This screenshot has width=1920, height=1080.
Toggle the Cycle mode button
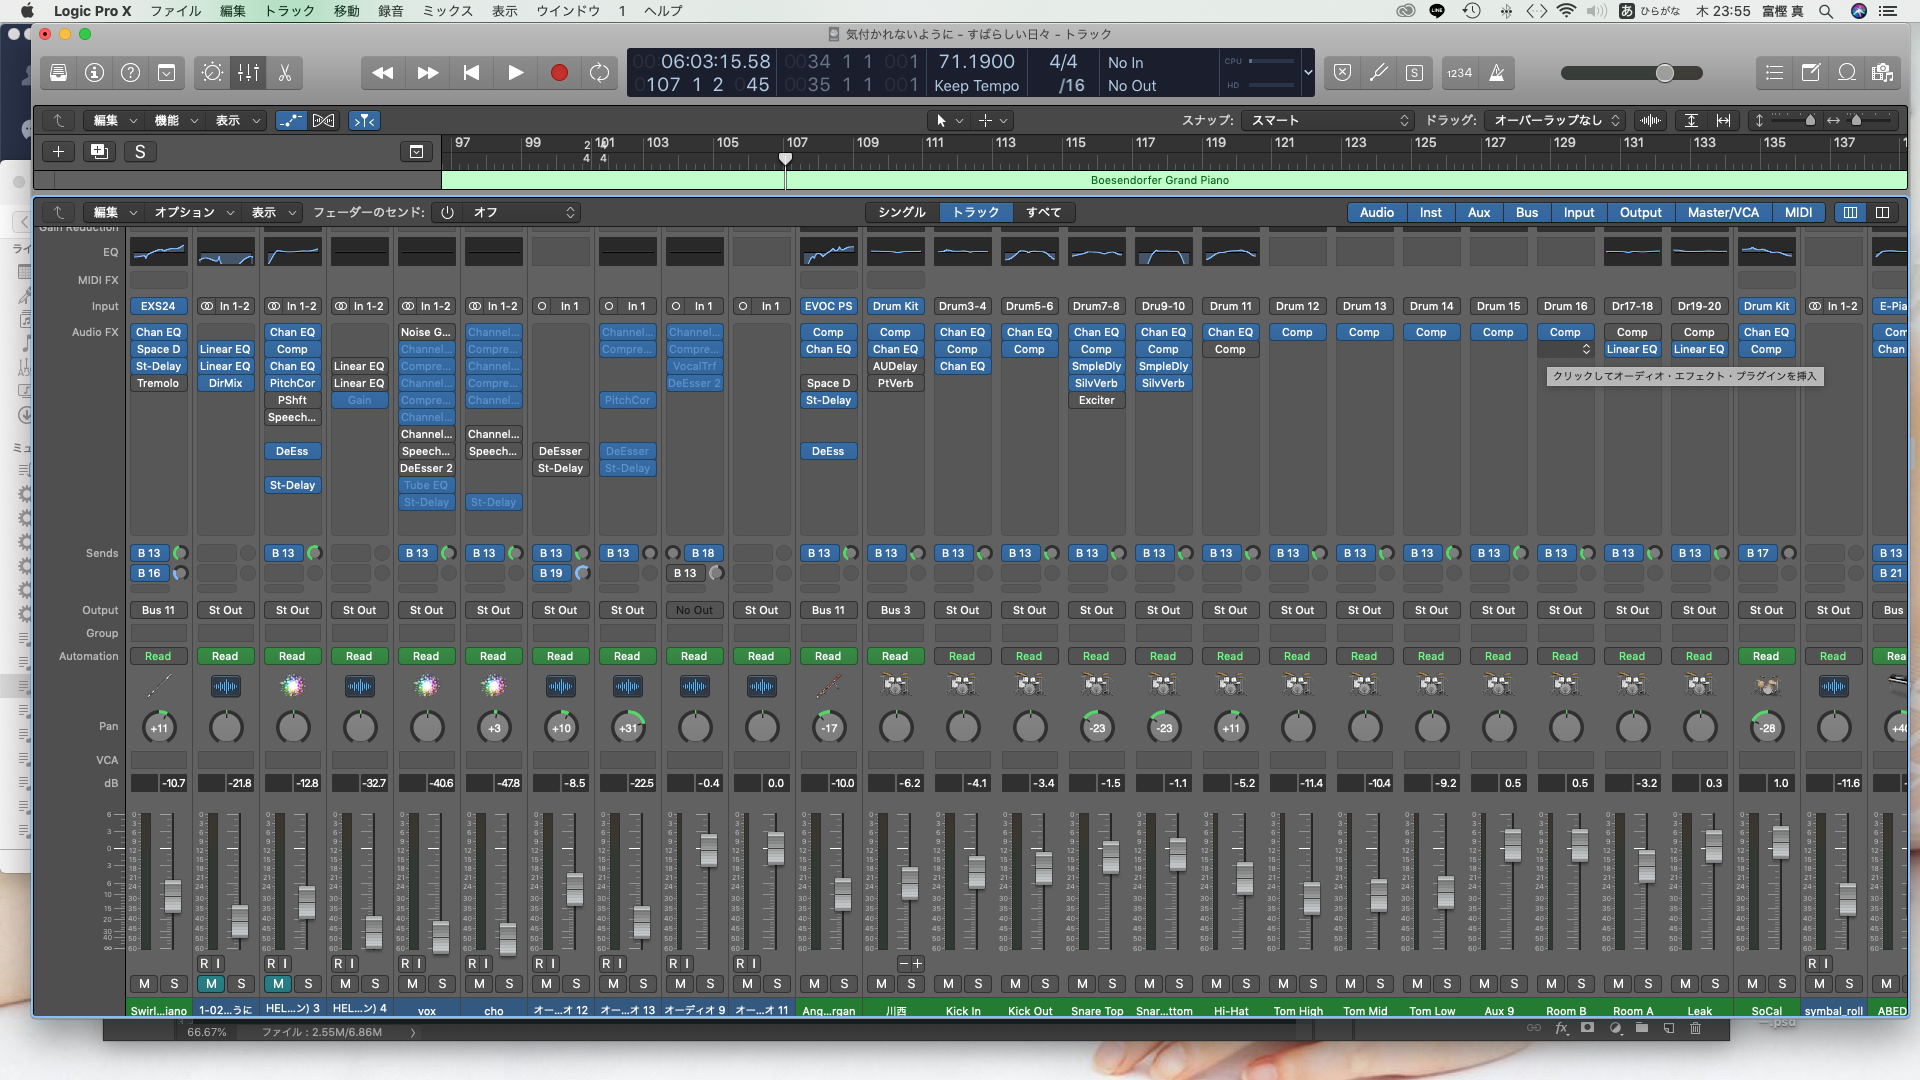click(x=599, y=73)
